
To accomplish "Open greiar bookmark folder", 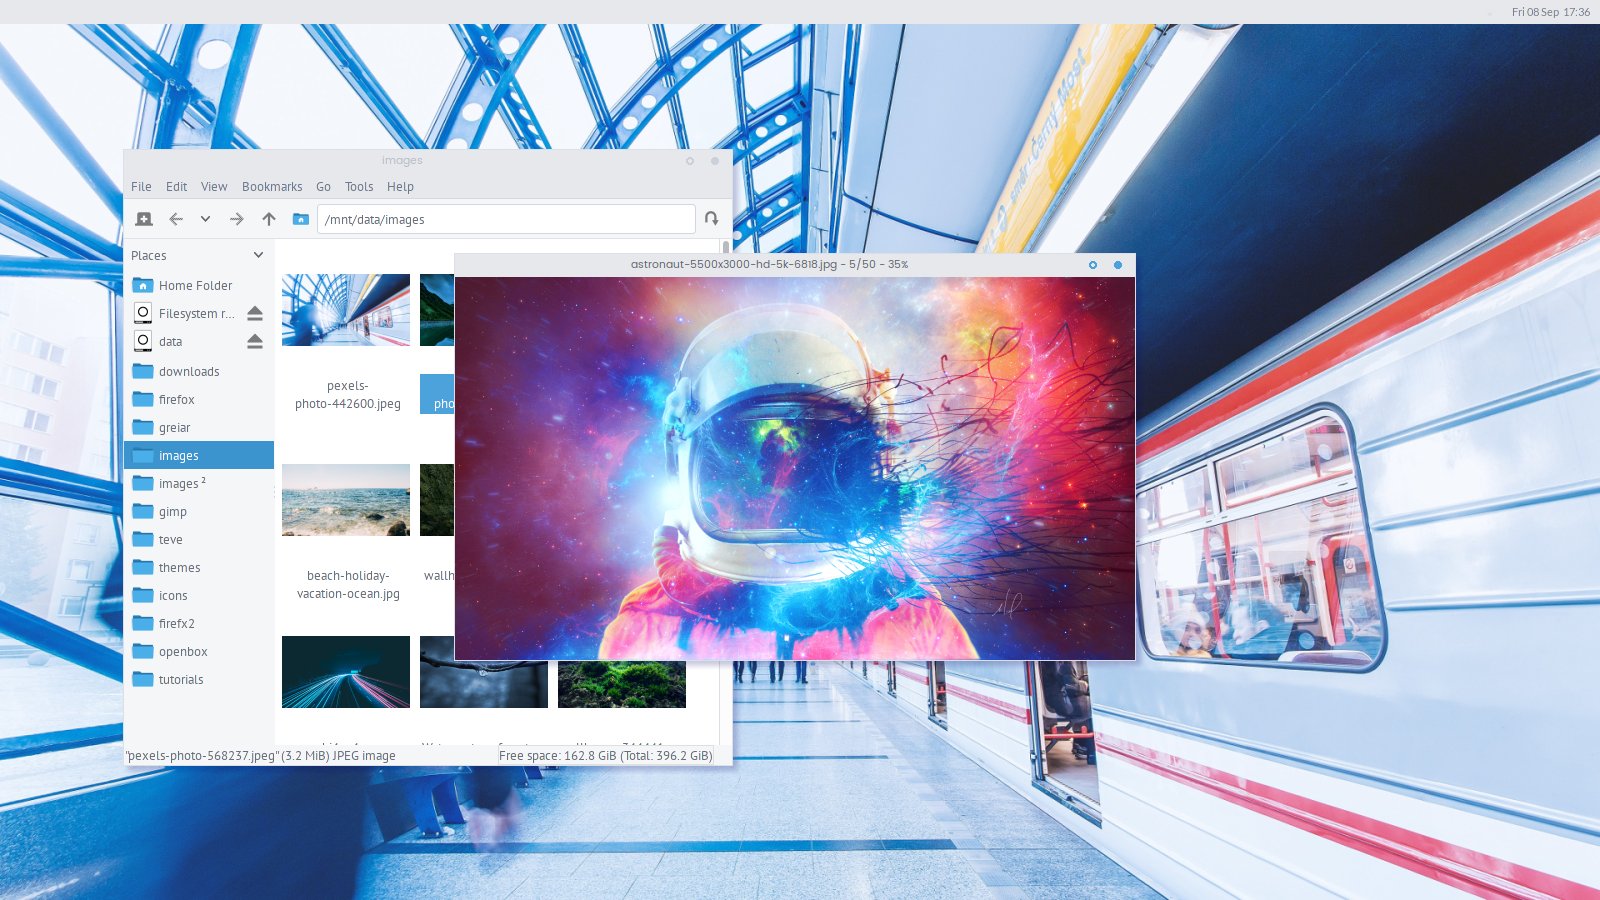I will coord(199,428).
